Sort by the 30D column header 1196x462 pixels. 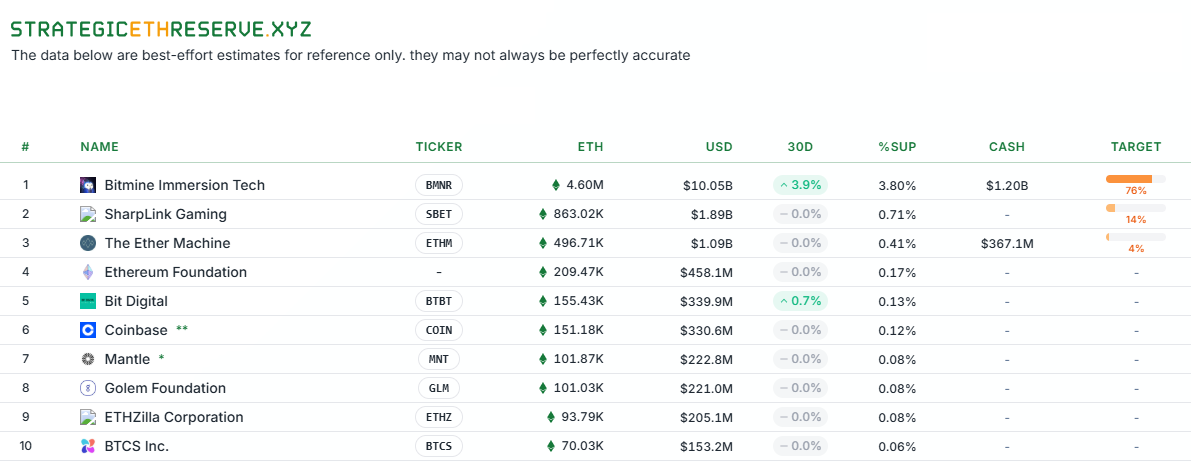(x=800, y=147)
